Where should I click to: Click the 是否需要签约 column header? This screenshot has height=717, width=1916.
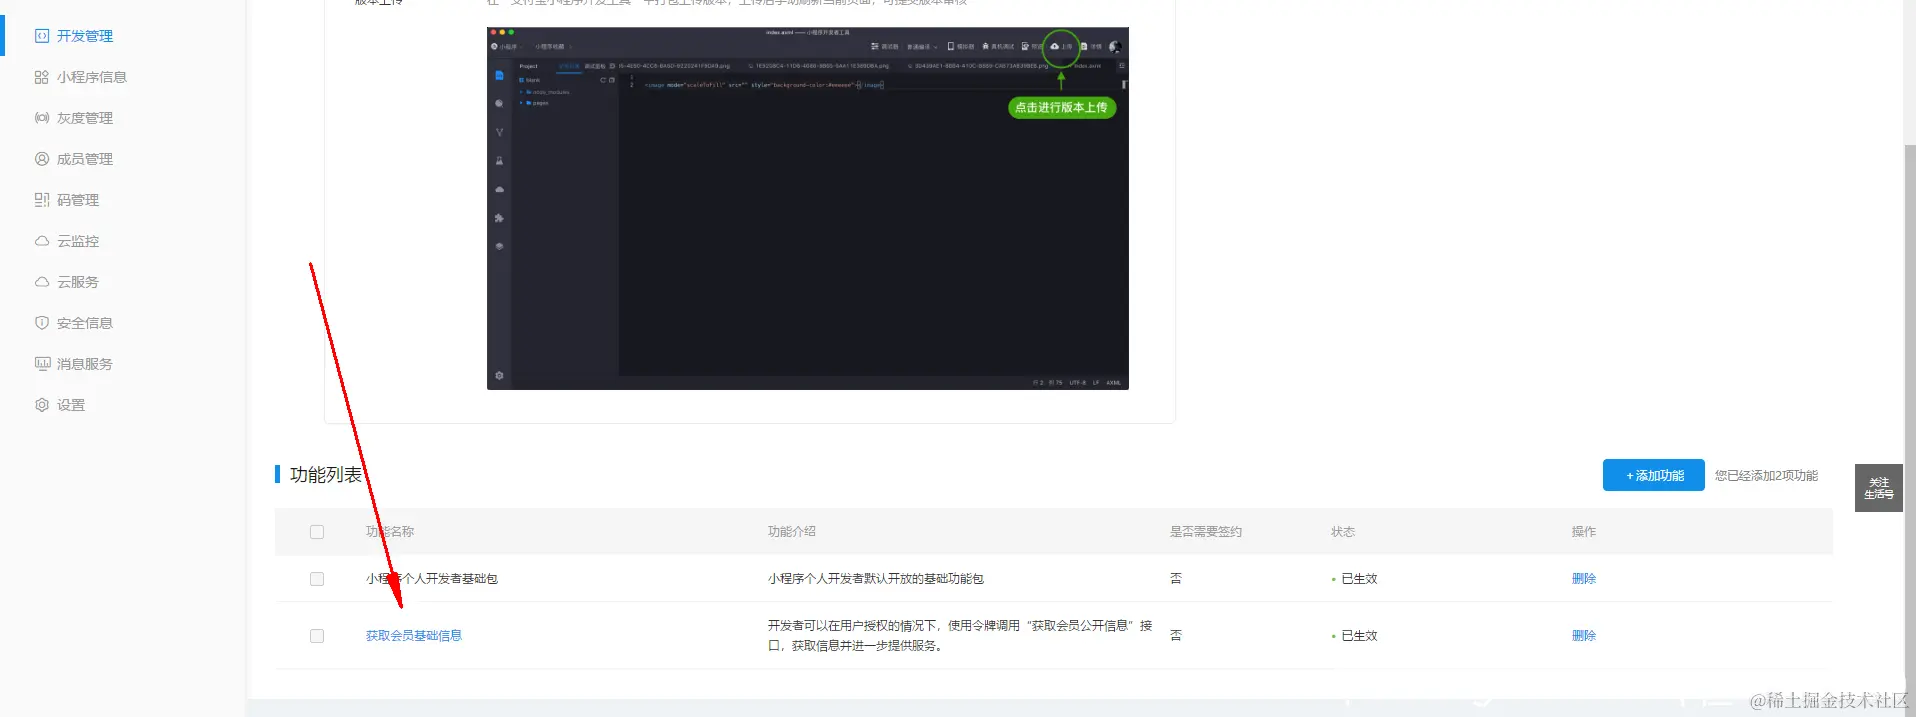(1206, 532)
